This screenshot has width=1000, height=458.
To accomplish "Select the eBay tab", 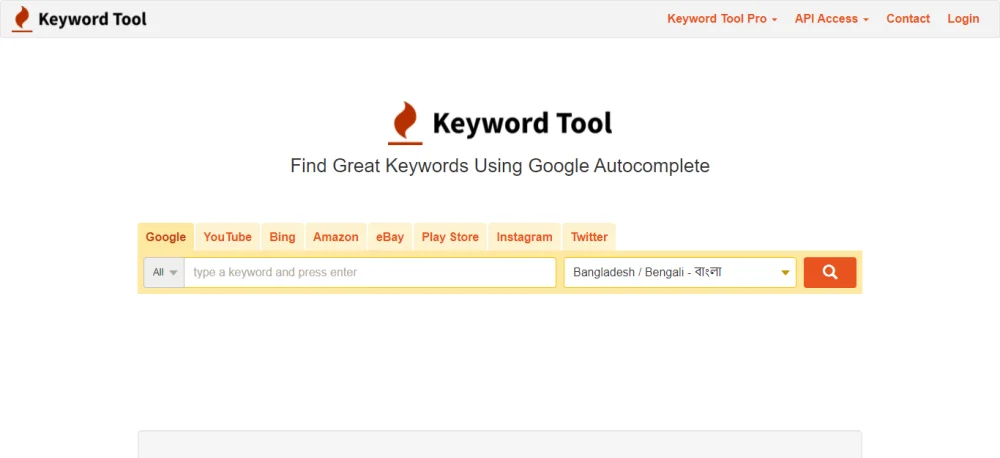I will (390, 237).
